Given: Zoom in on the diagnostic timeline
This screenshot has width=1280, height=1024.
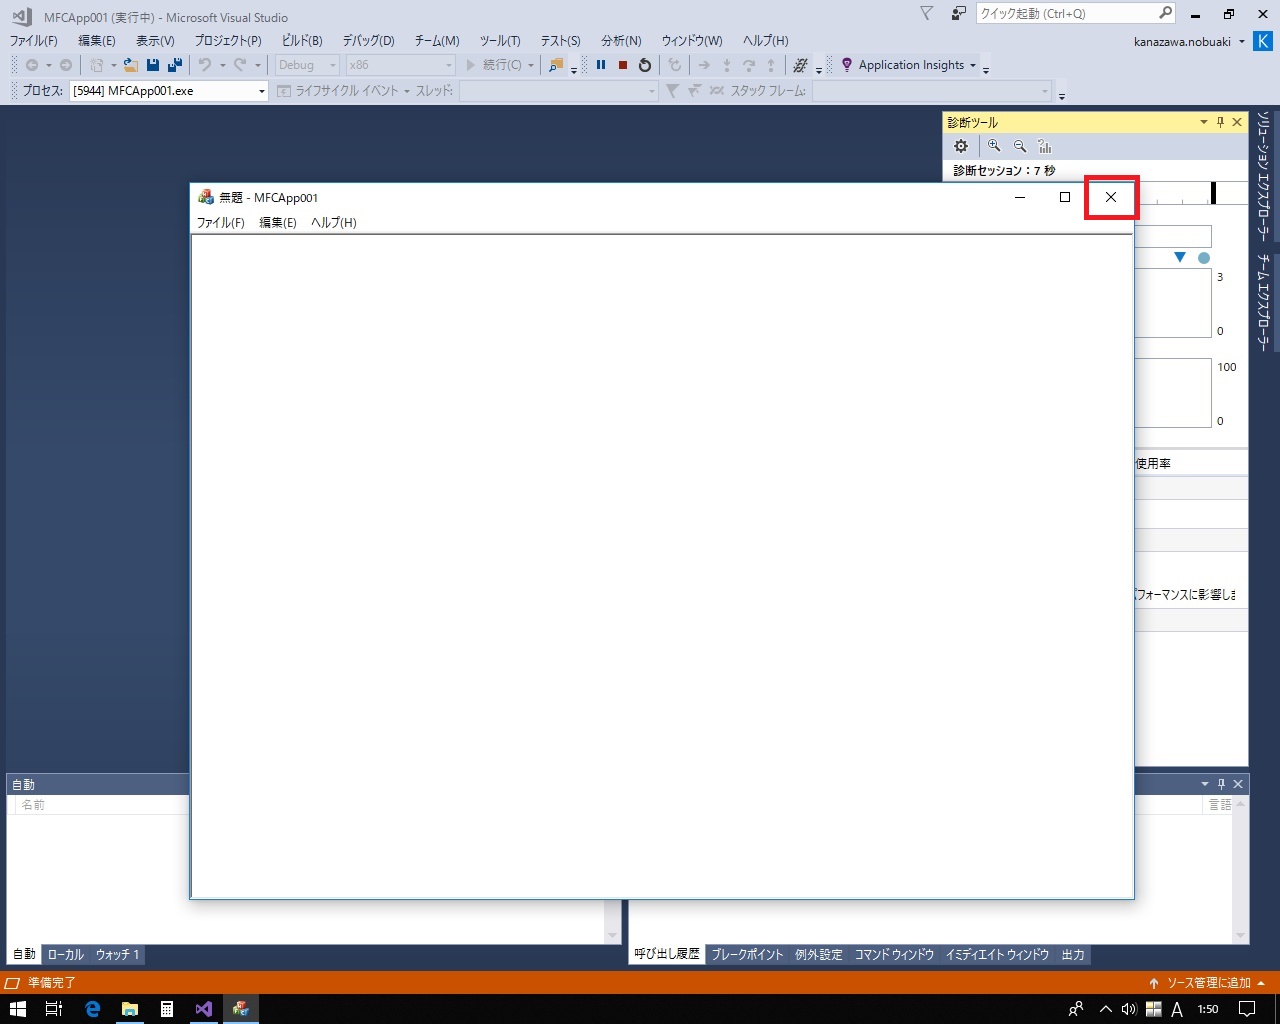Looking at the screenshot, I should click(x=994, y=146).
